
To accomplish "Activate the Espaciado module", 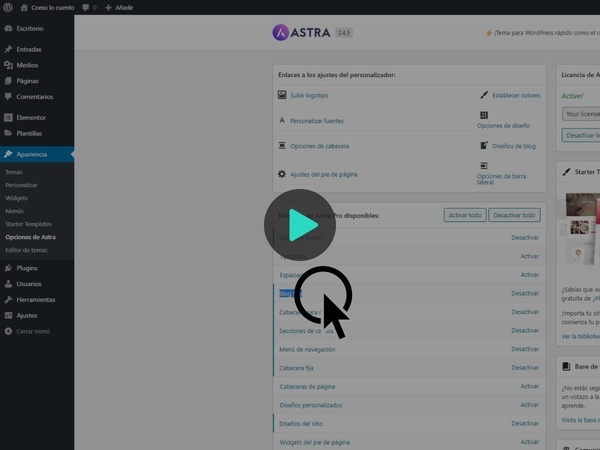I will (530, 275).
